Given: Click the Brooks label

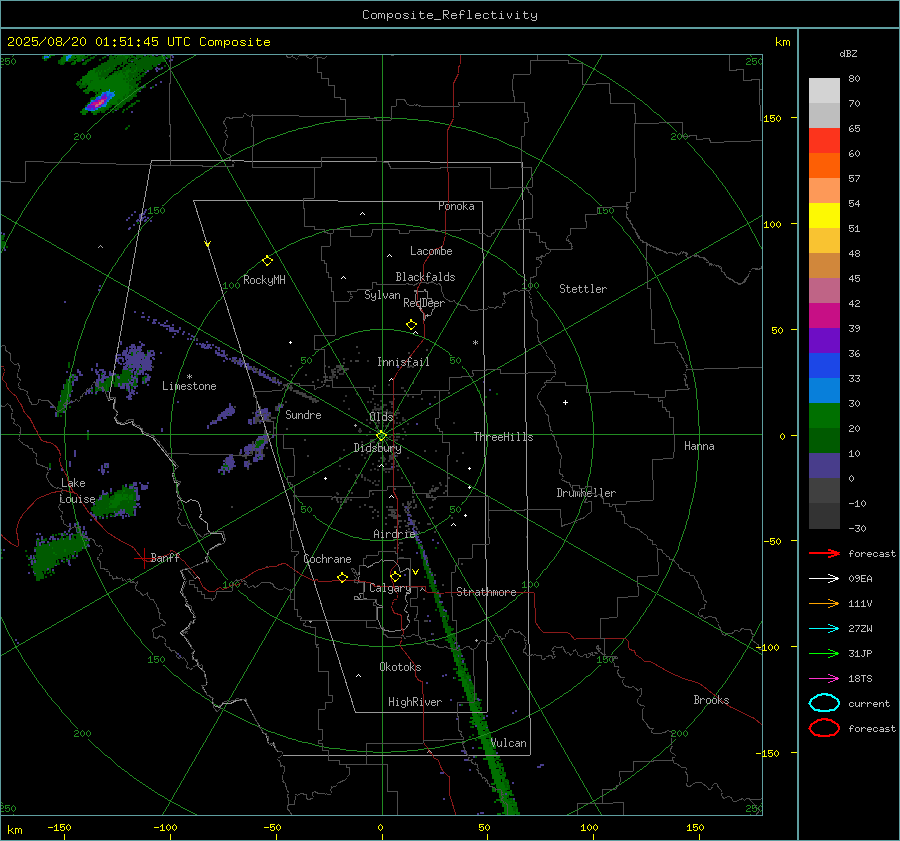Looking at the screenshot, I should (x=711, y=700).
